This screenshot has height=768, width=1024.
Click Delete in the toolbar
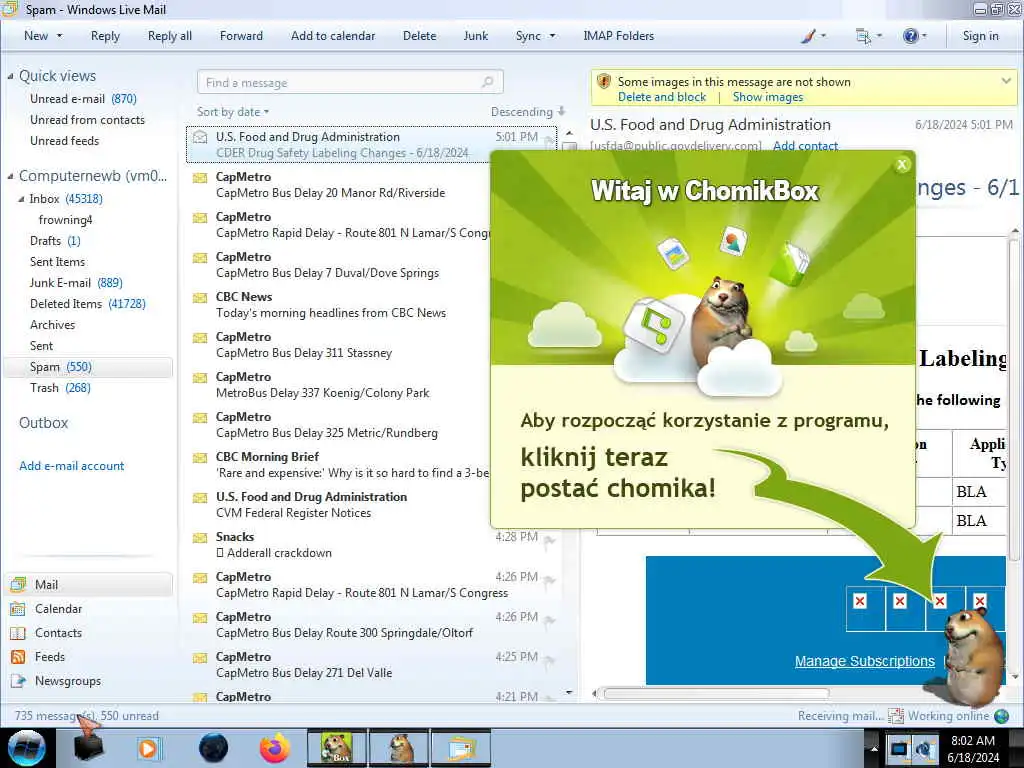tap(419, 36)
